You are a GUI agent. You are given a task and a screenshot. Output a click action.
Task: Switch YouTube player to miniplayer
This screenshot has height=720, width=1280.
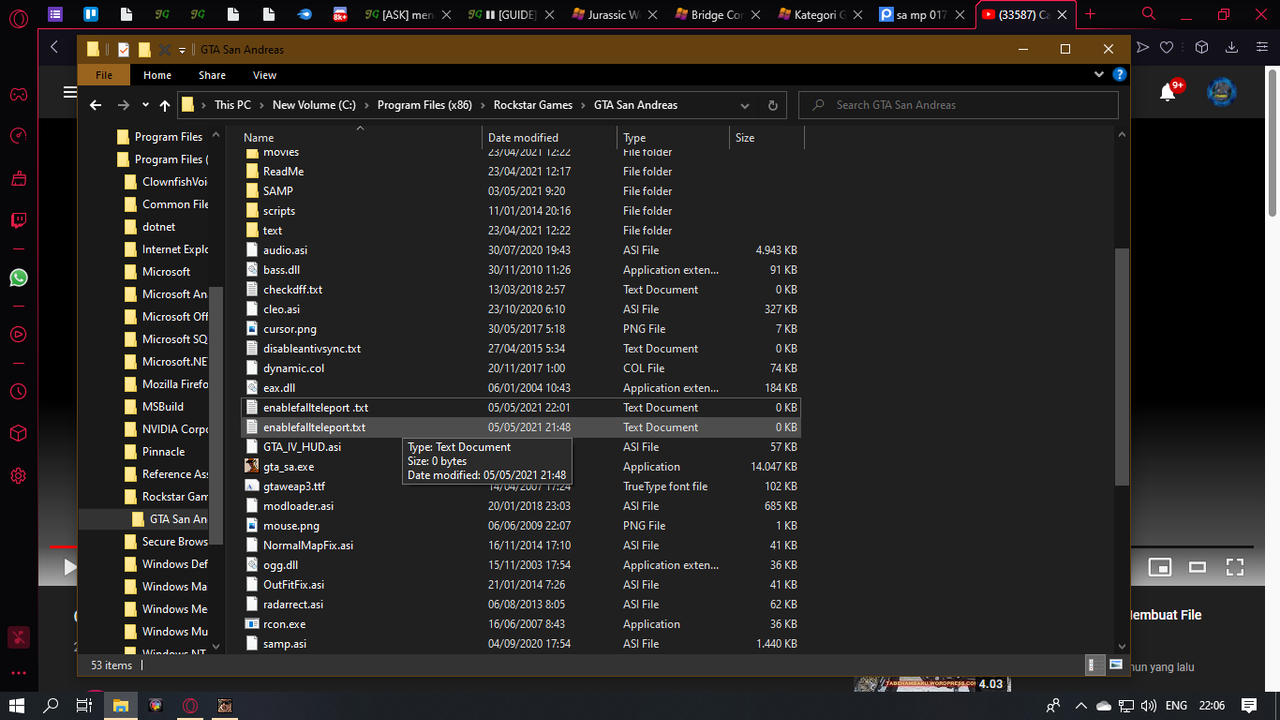(1159, 567)
